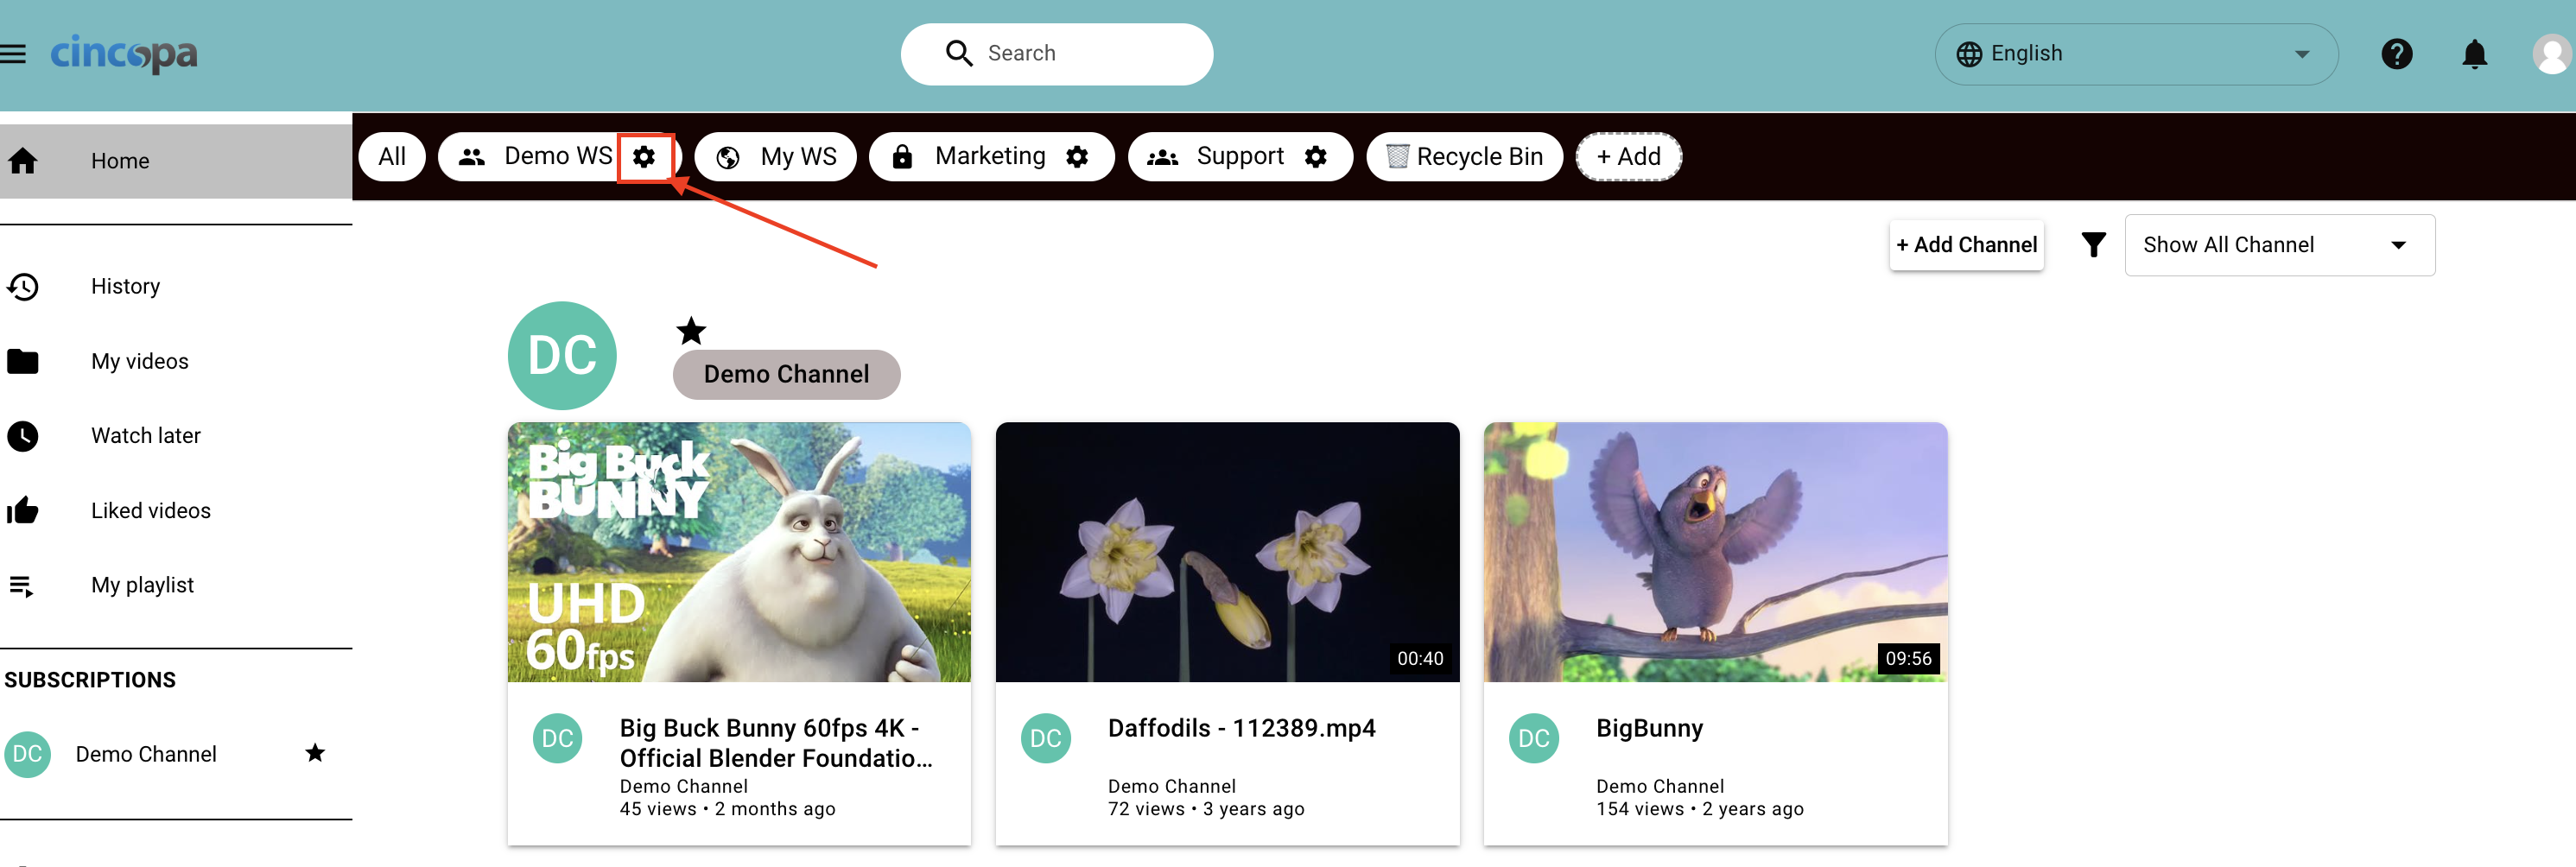Select the All workspaces tab
The image size is (2576, 867).
[x=392, y=157]
